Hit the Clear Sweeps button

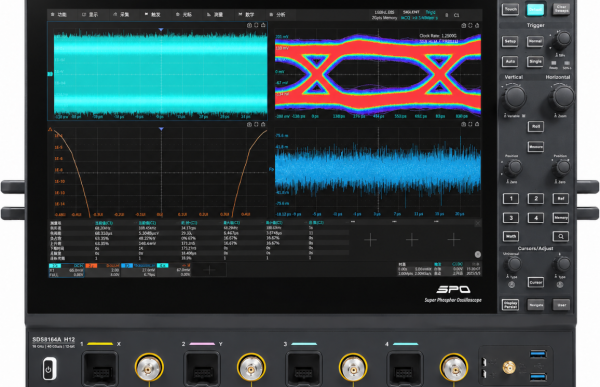click(561, 9)
